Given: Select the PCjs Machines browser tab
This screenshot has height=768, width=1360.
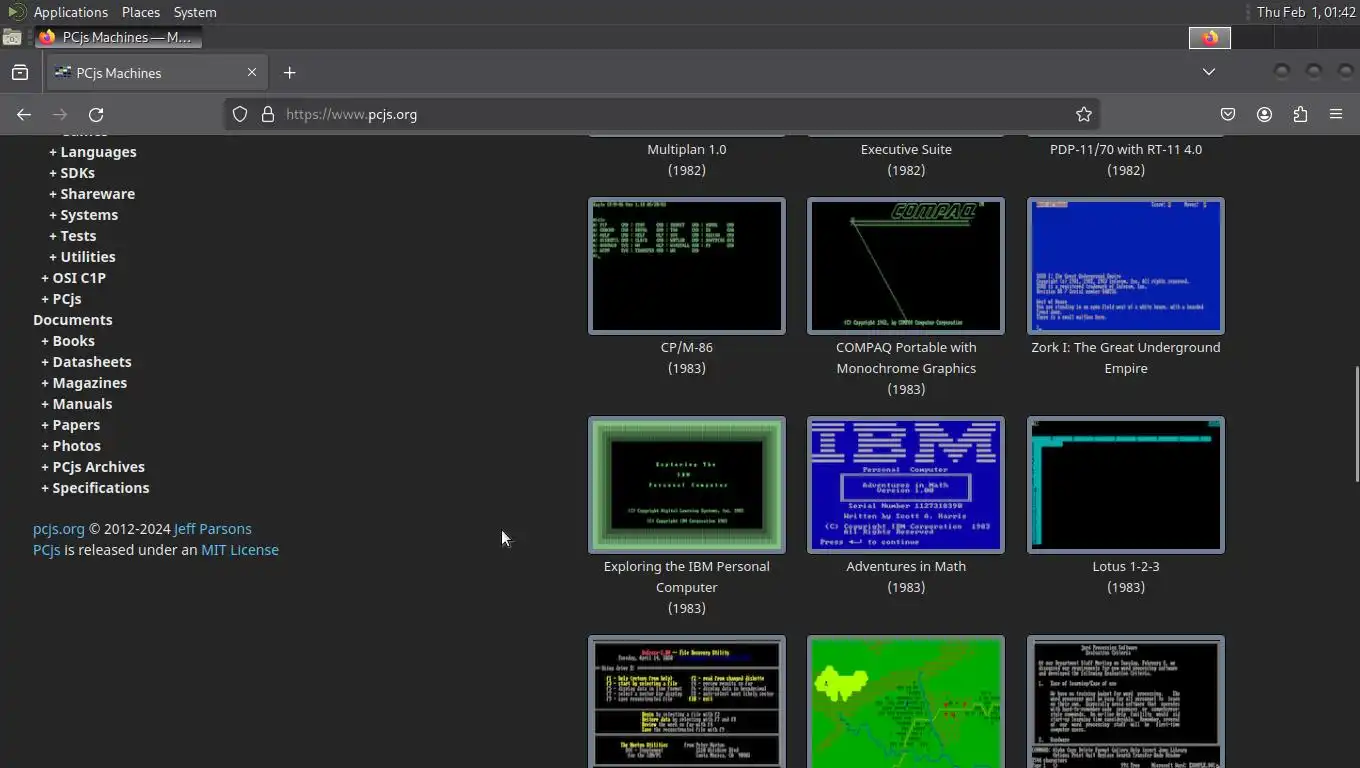Looking at the screenshot, I should (x=155, y=72).
